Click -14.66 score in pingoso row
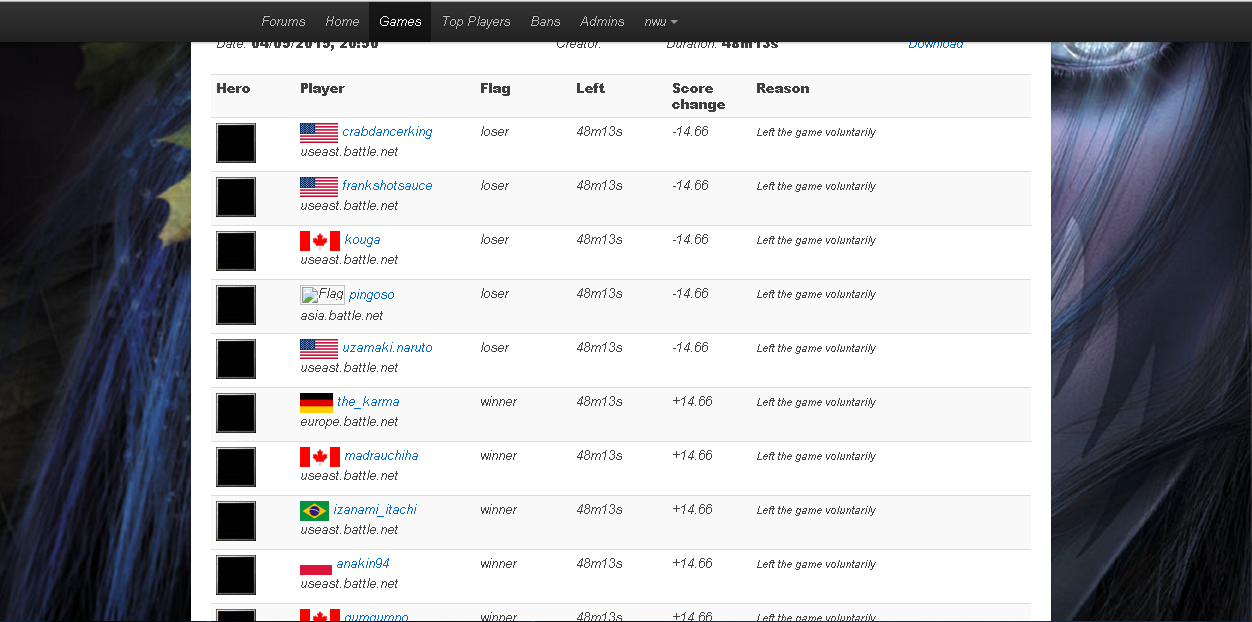 (690, 294)
